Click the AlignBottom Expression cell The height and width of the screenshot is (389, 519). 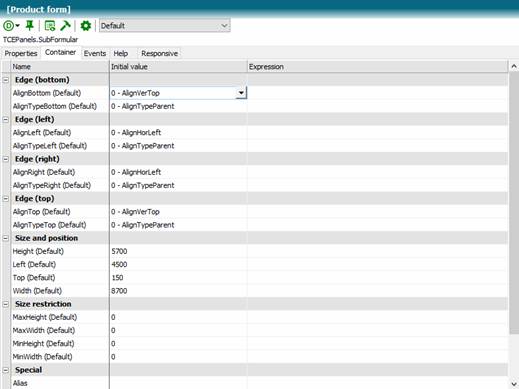(x=378, y=93)
